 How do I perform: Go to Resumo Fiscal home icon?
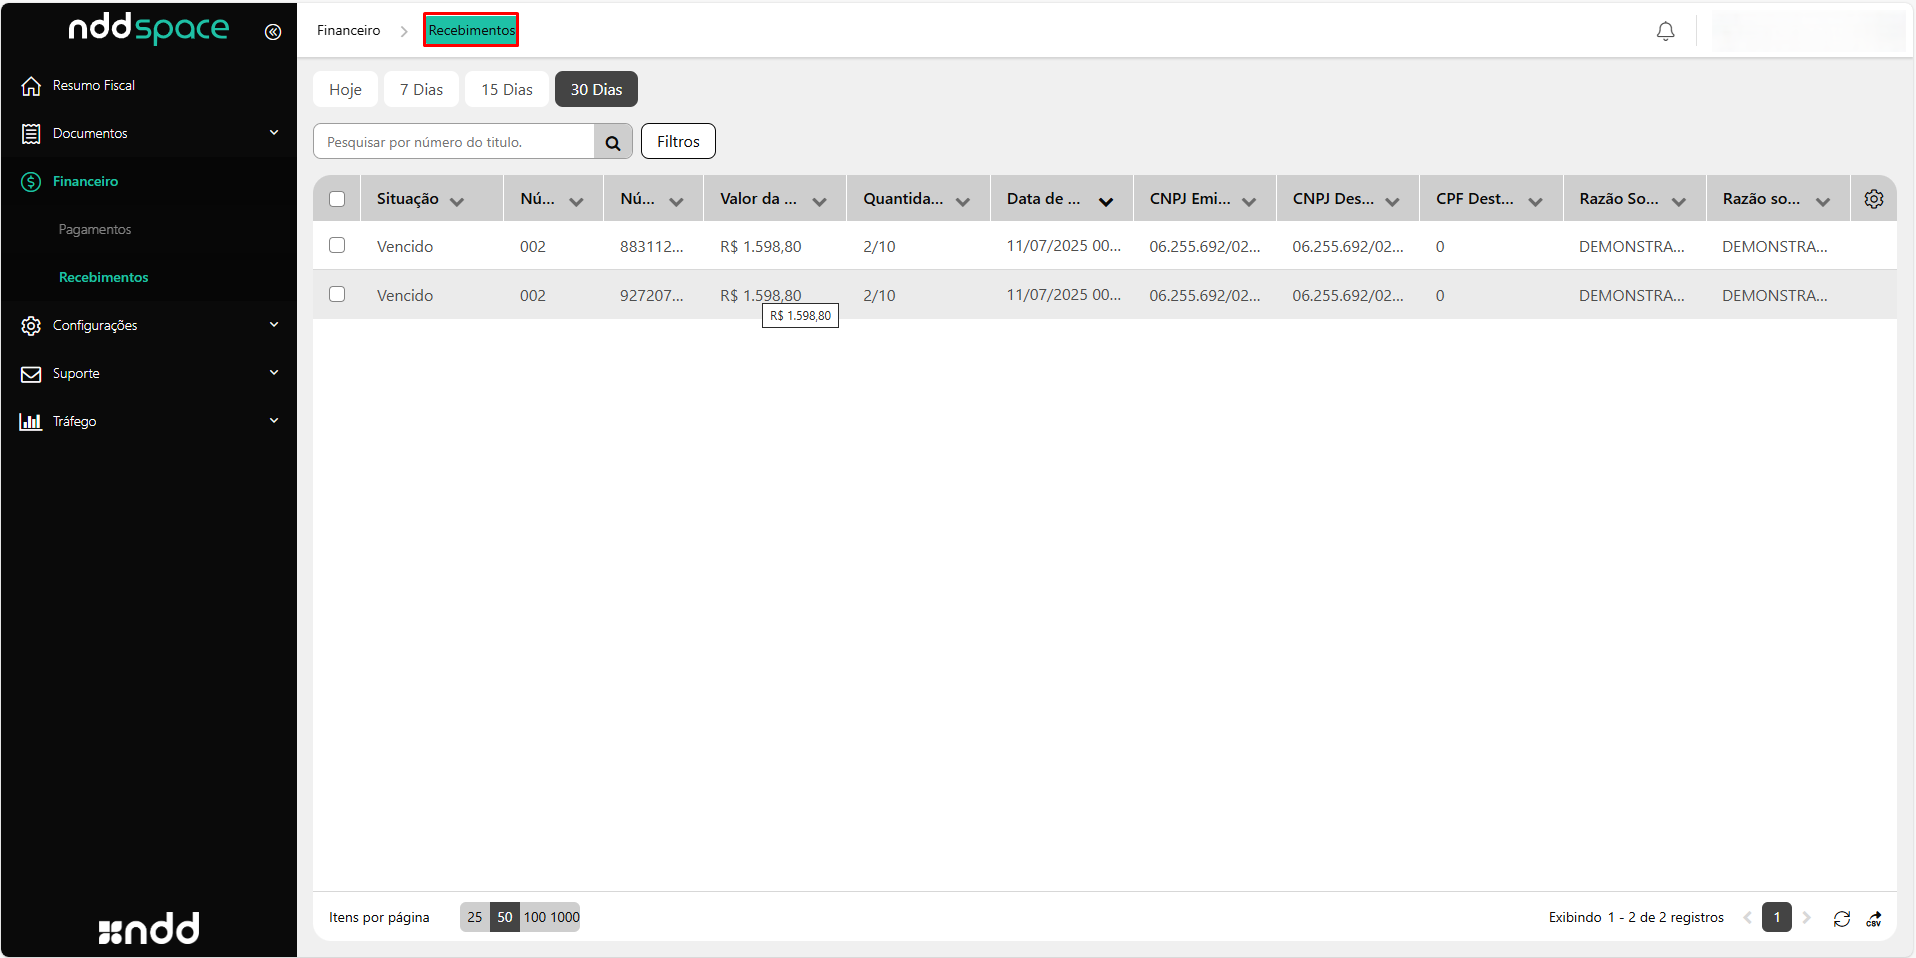pos(31,86)
